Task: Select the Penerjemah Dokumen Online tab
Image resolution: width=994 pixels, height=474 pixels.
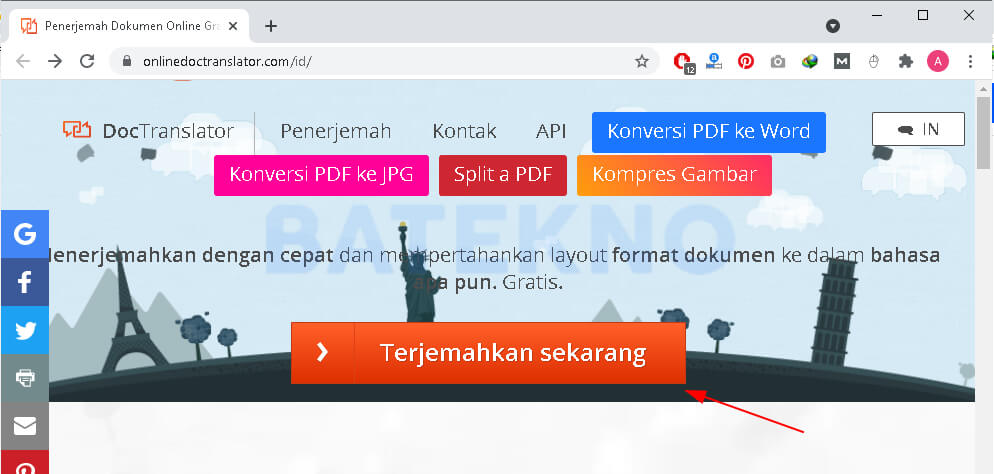Action: 130,26
